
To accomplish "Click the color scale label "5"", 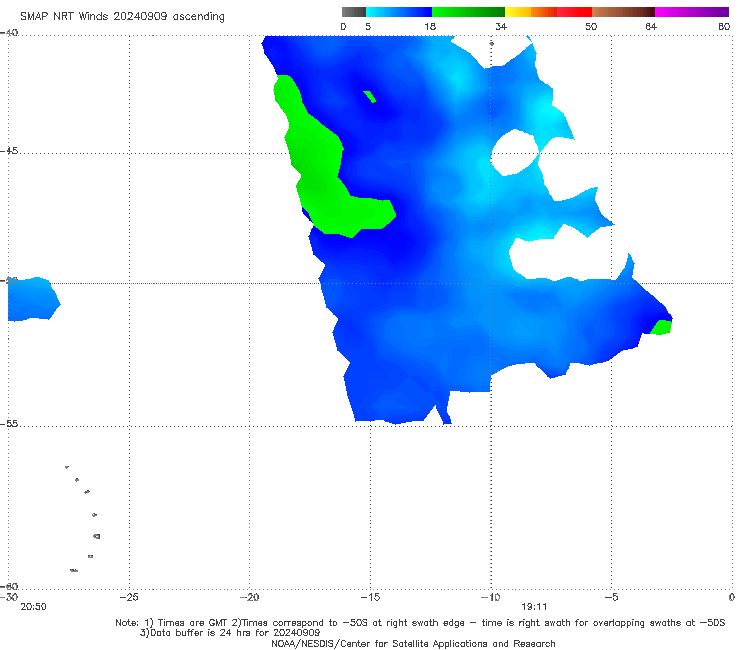I will click(368, 26).
